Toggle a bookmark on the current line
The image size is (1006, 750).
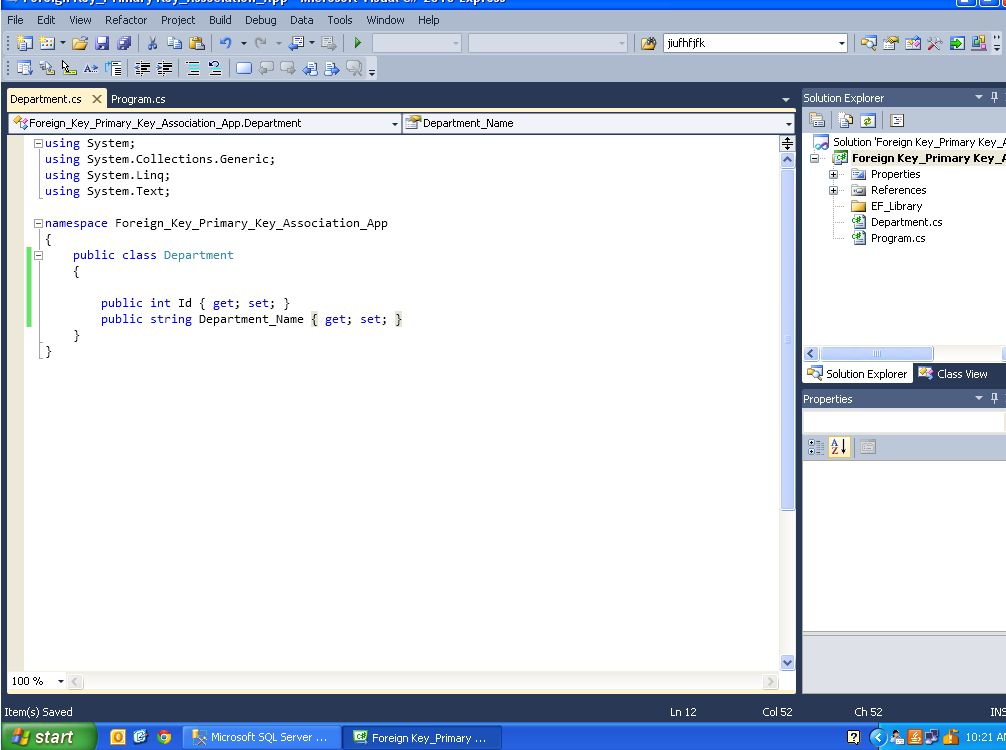point(244,68)
